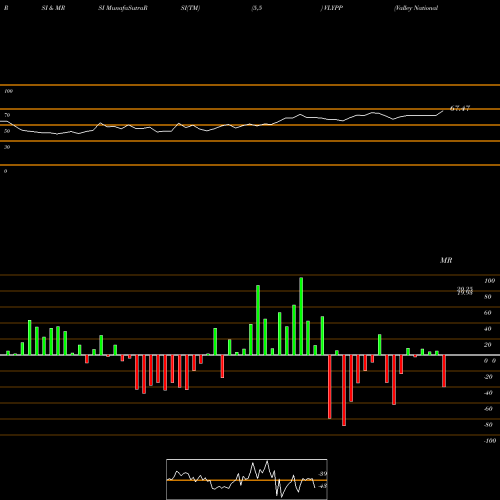Click the -60 label on MR right axis
The image size is (500, 500).
coord(488,409)
